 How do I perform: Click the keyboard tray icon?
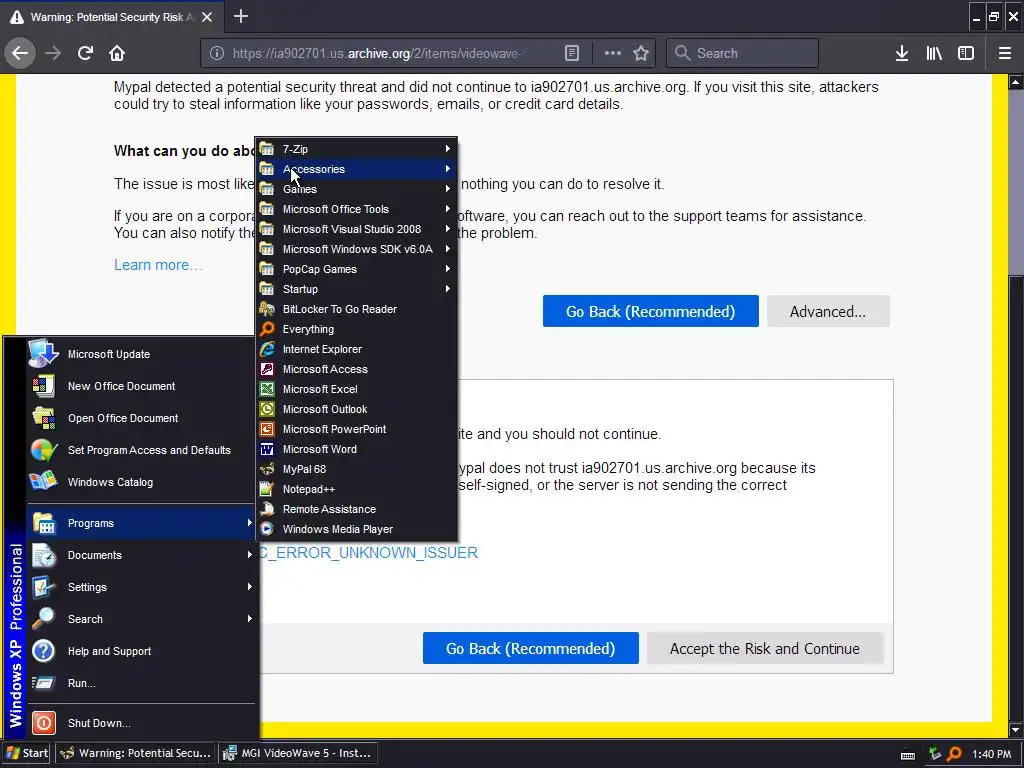(908, 755)
